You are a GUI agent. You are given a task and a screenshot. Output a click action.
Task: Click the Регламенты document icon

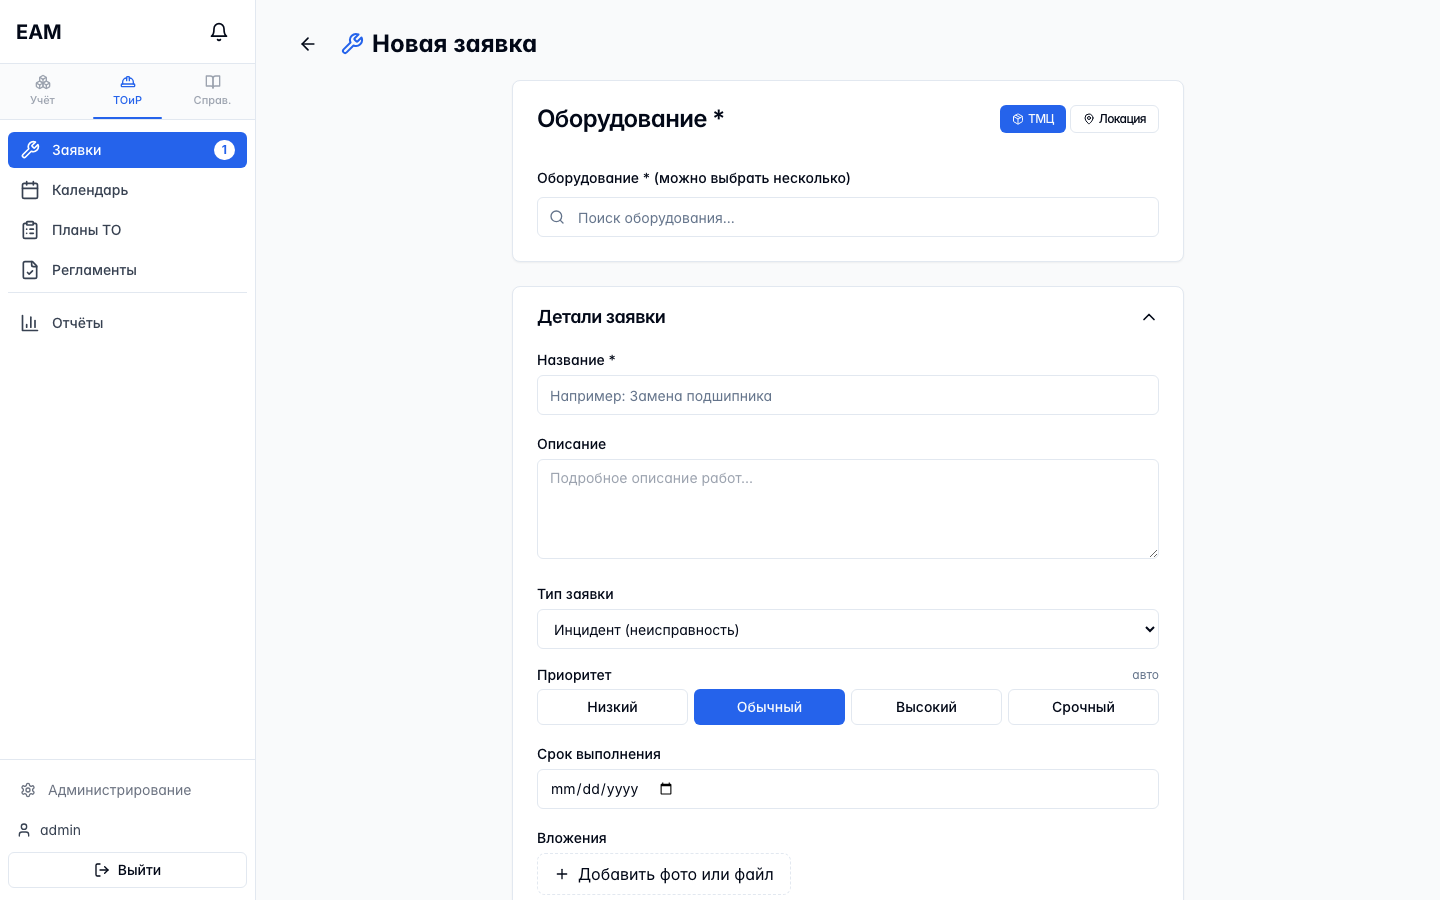tap(30, 270)
